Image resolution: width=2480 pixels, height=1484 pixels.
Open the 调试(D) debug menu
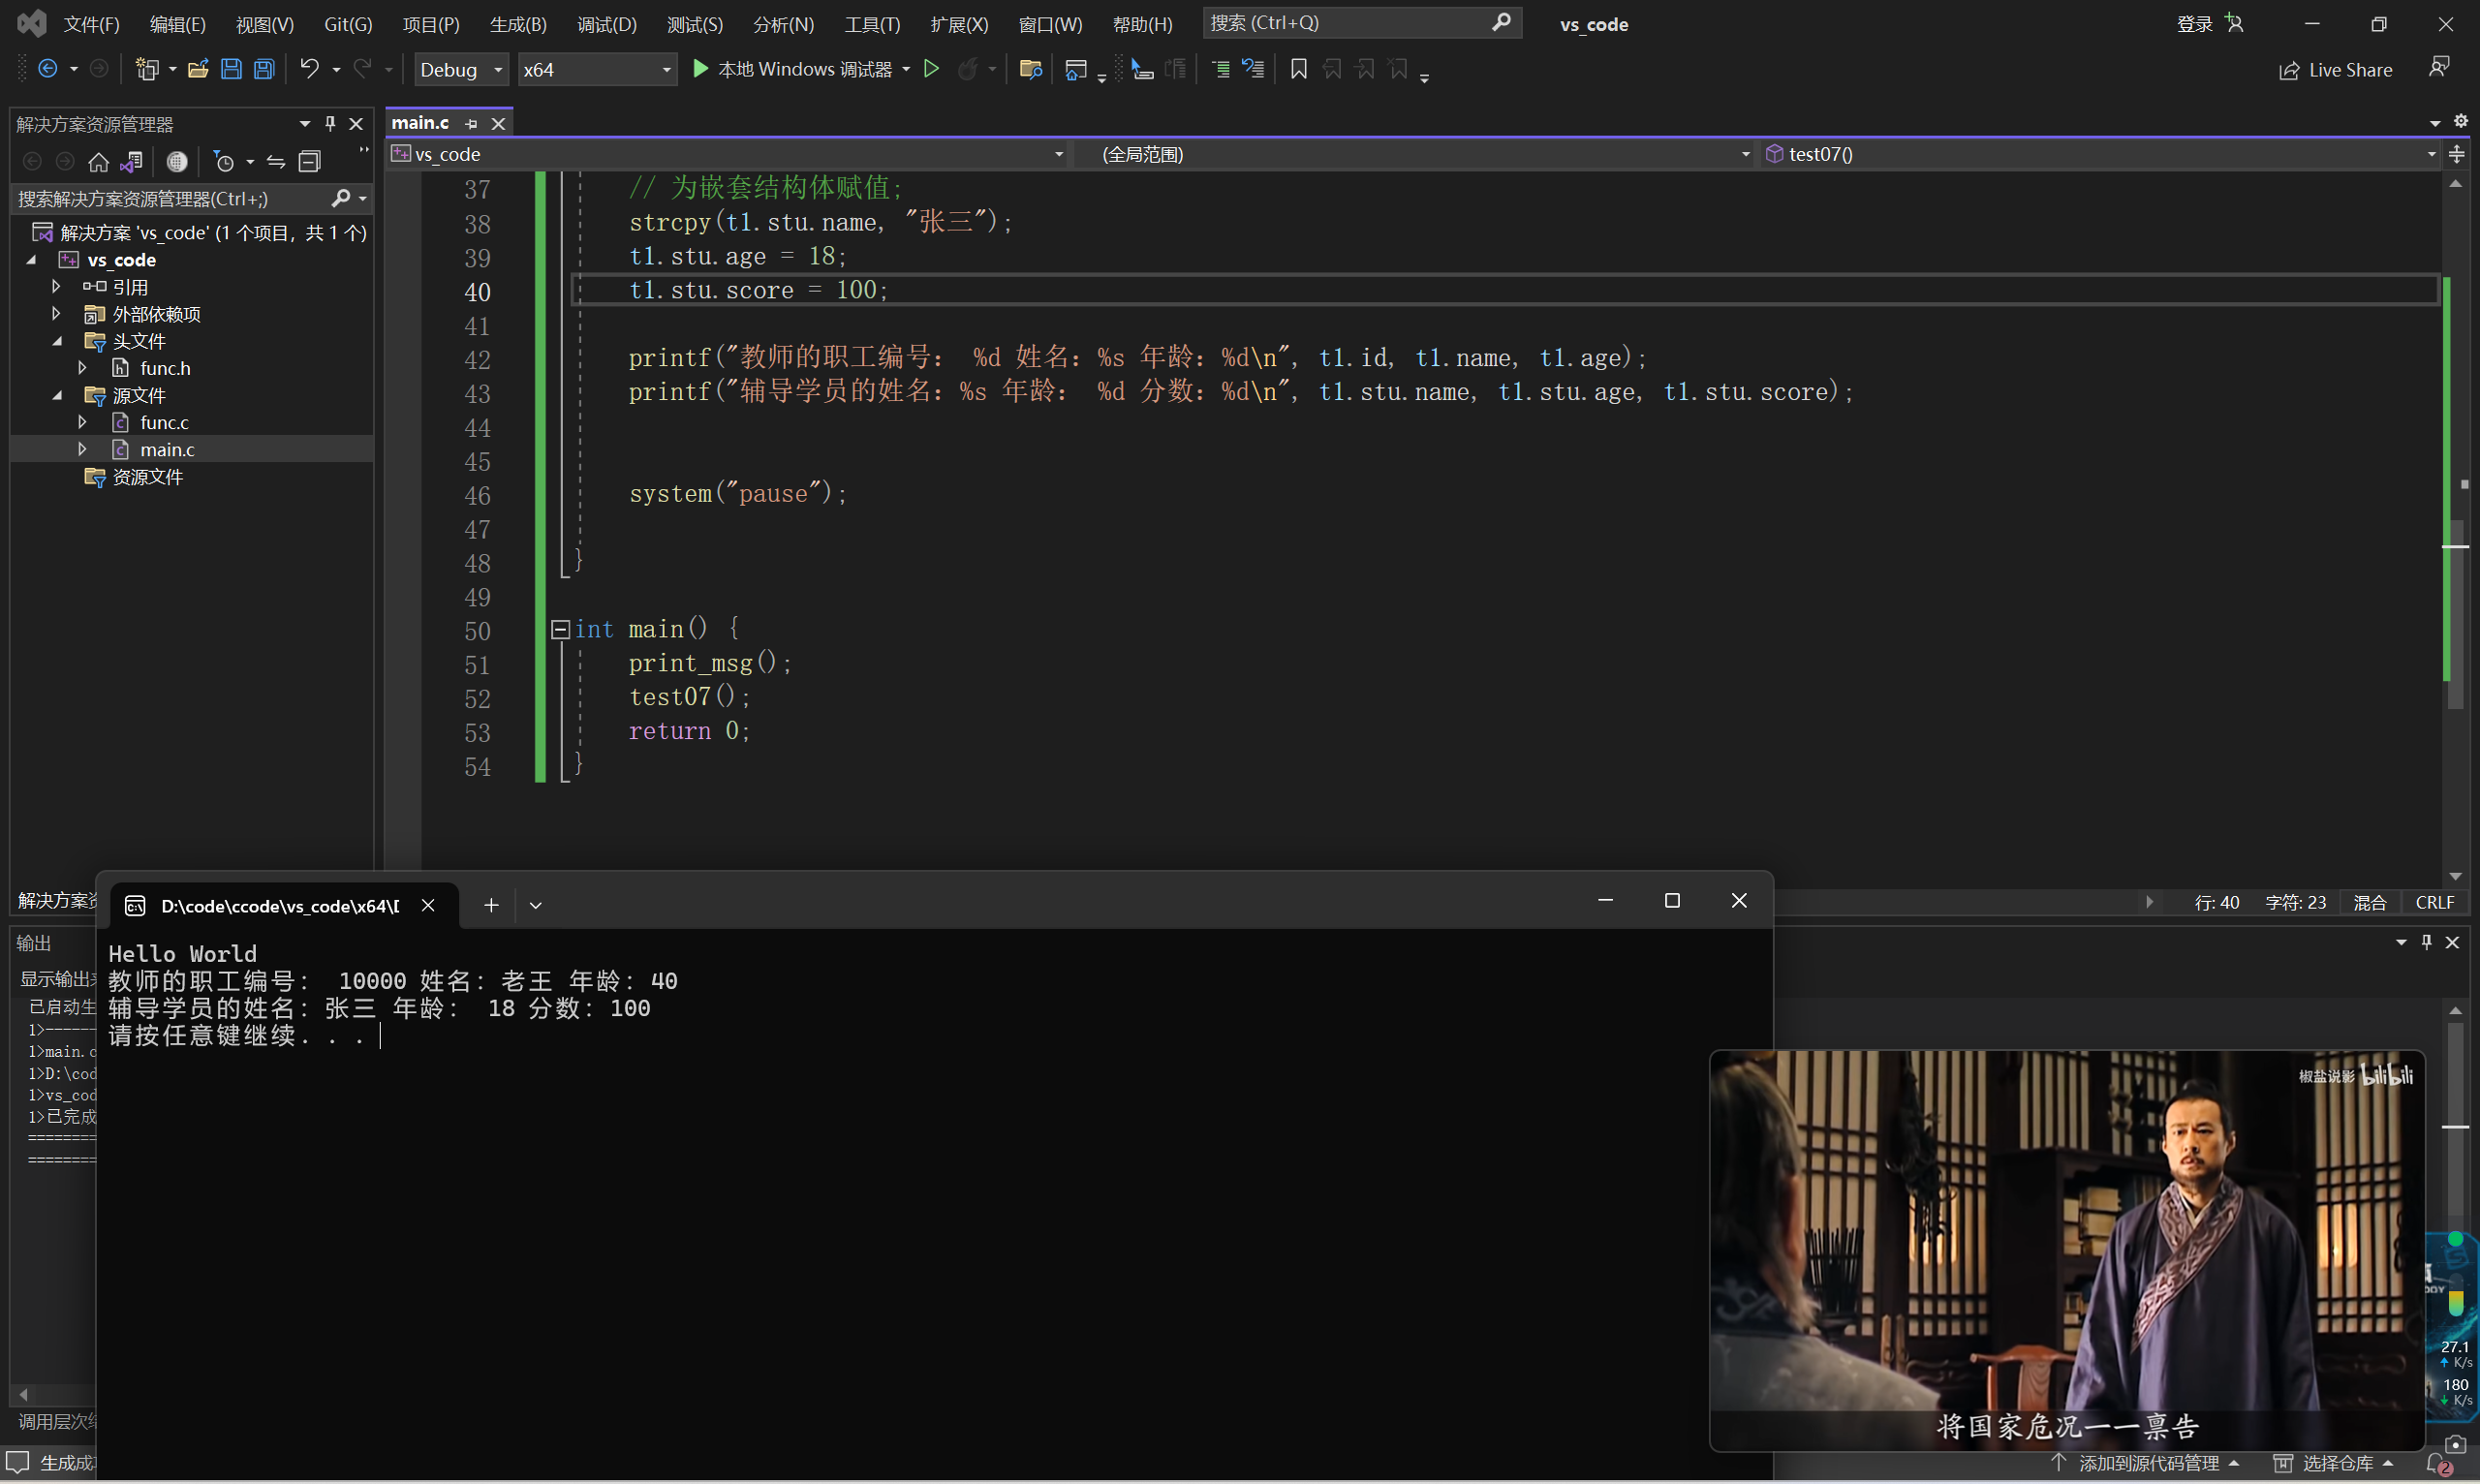pos(607,24)
